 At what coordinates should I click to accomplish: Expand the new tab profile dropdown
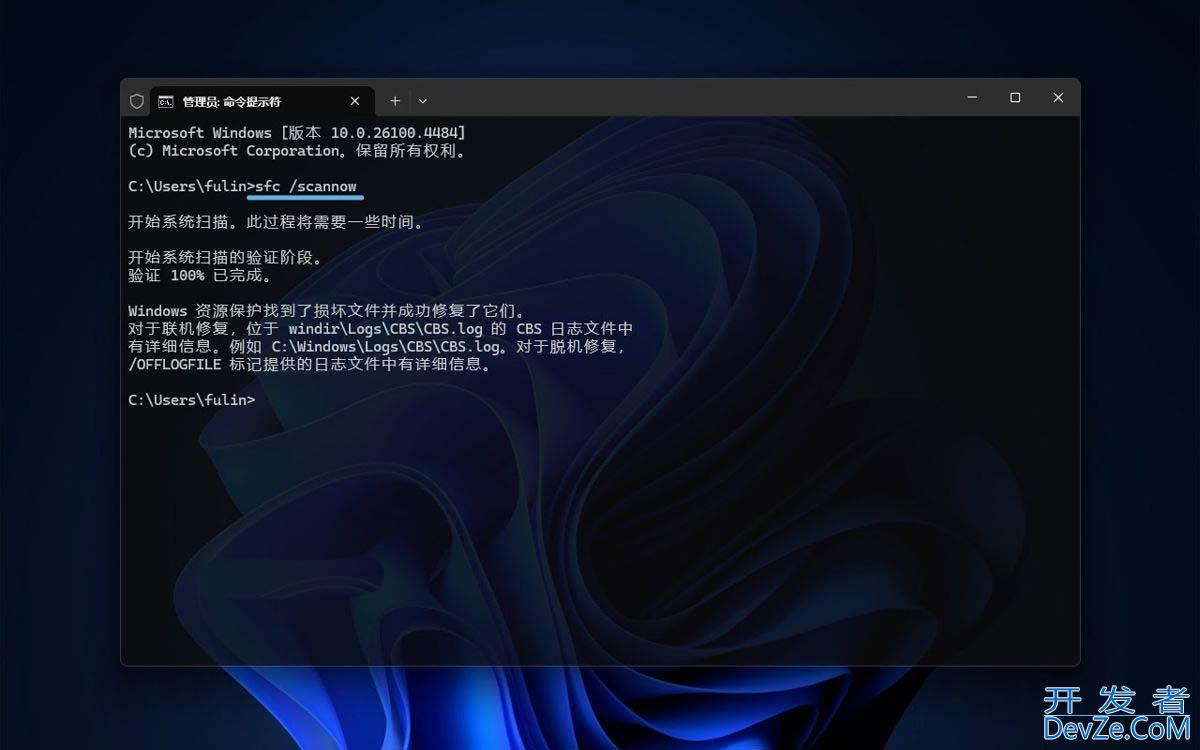point(423,101)
